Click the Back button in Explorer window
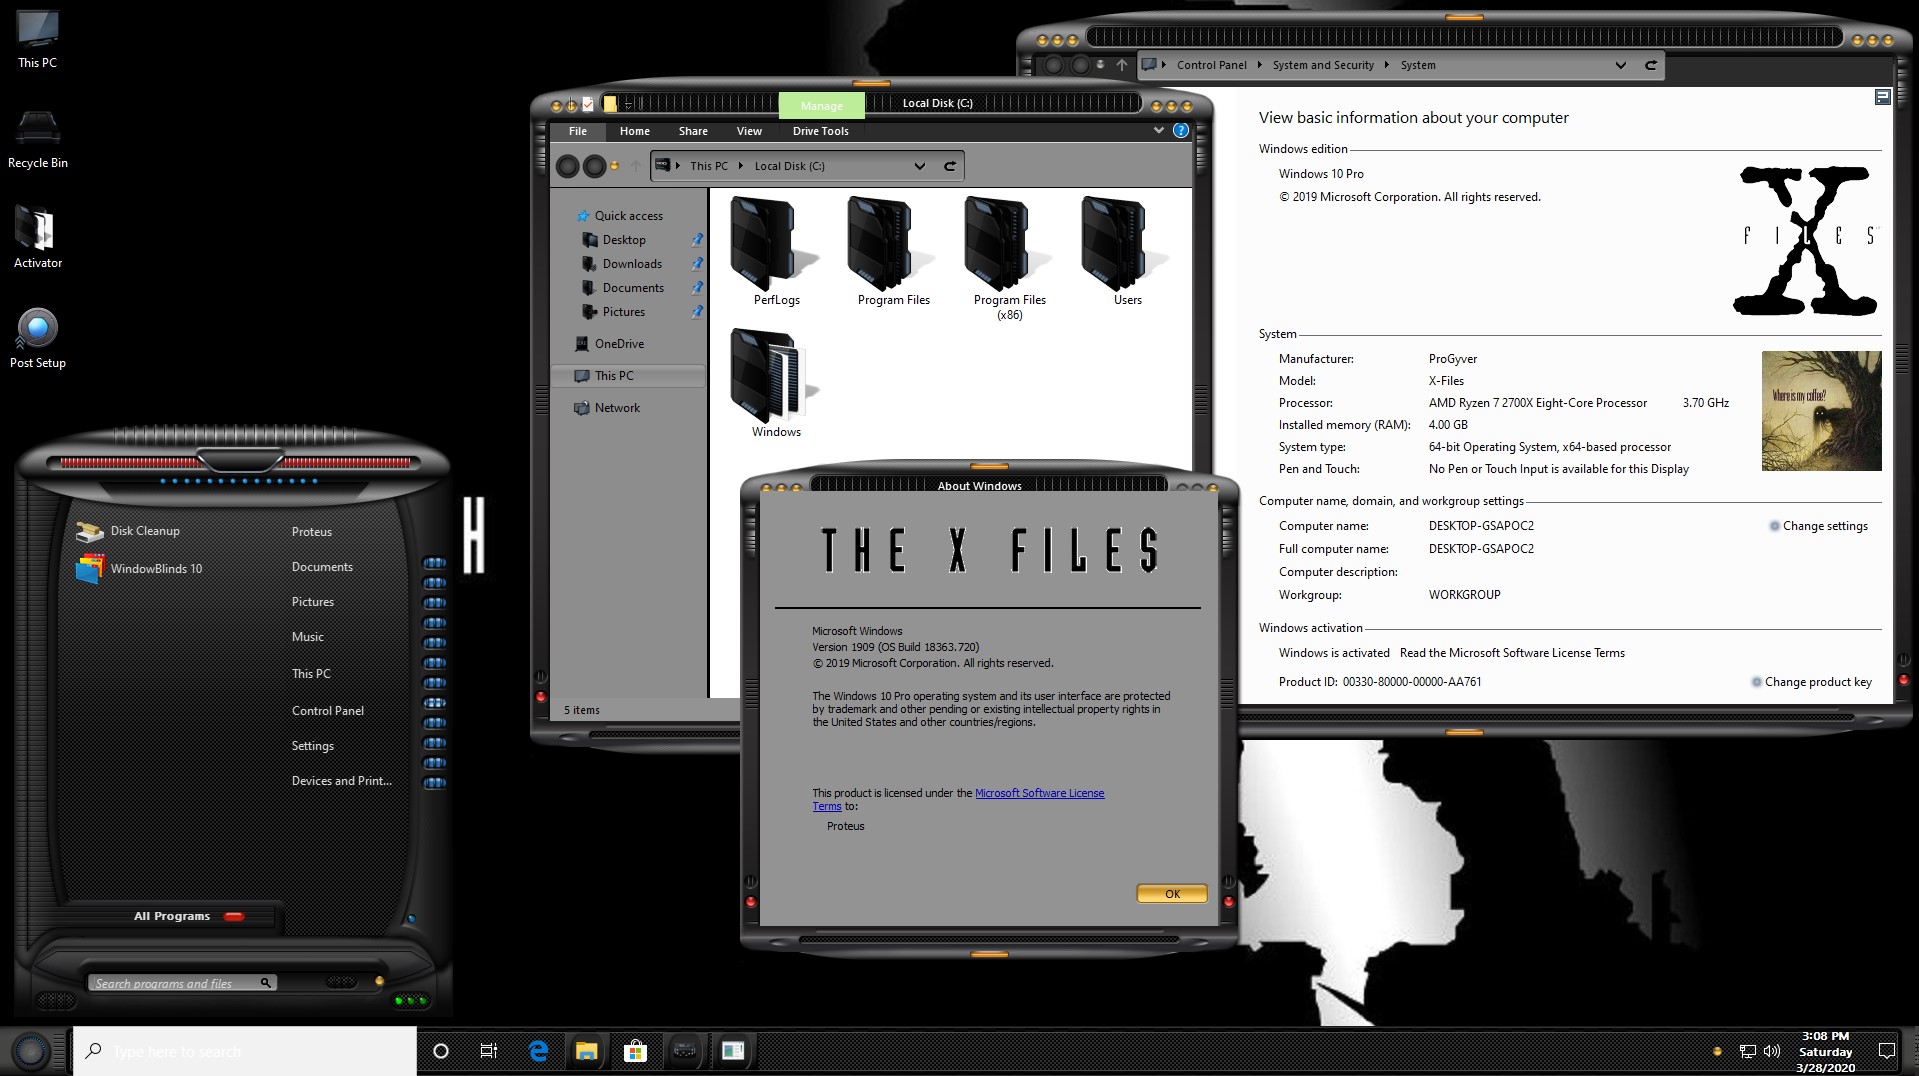This screenshot has width=1919, height=1076. (567, 166)
